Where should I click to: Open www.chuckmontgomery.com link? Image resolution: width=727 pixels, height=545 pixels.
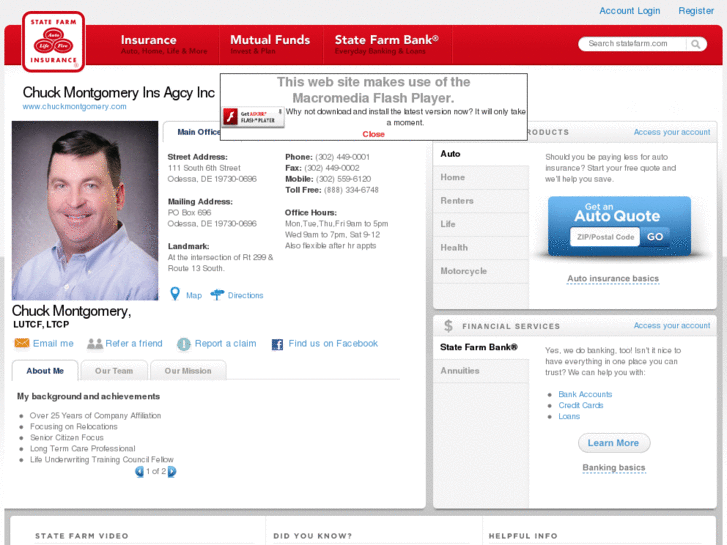[74, 106]
